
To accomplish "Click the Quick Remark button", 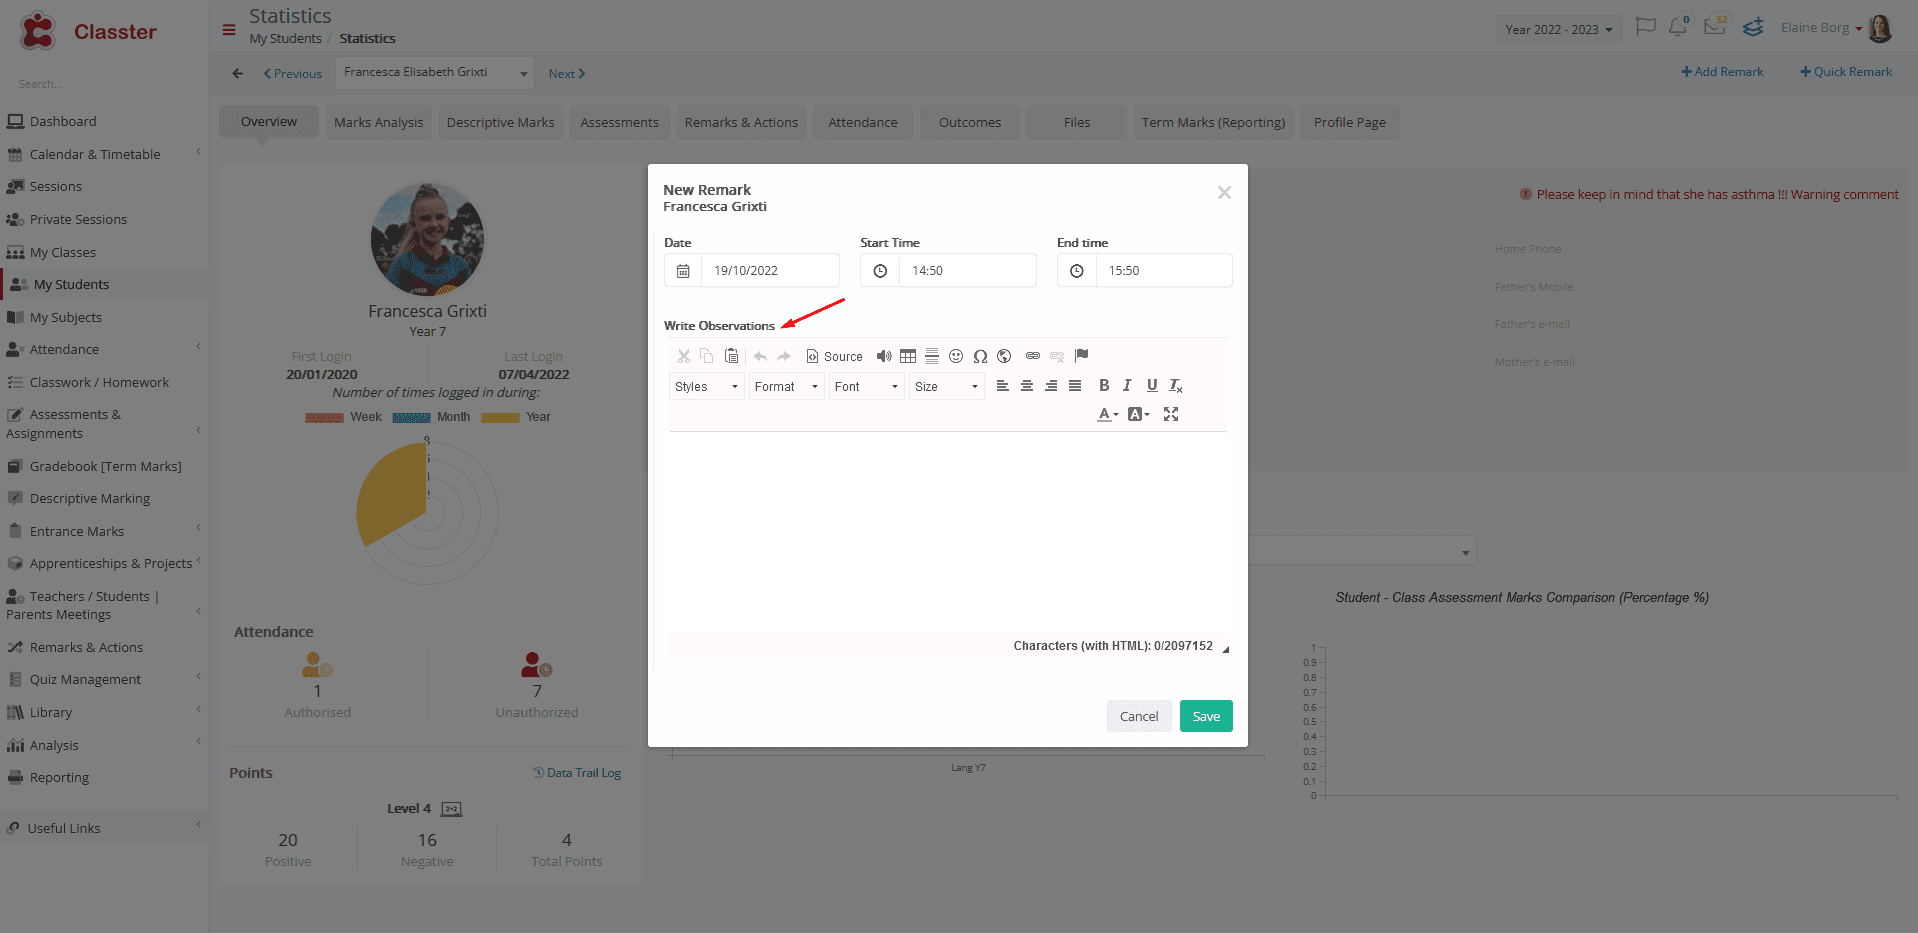I will (x=1846, y=72).
